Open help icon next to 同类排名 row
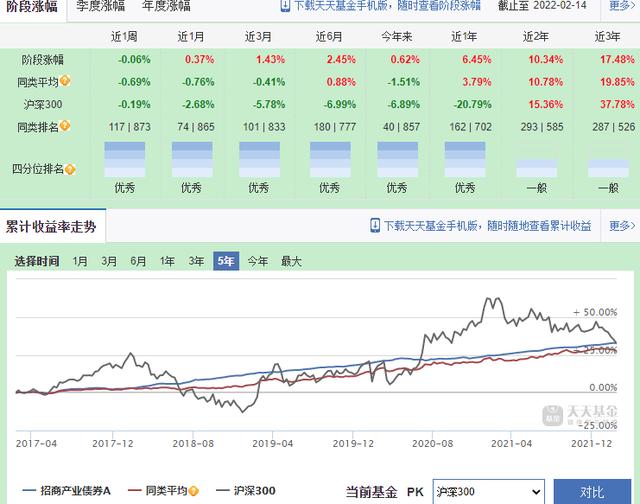640x504 pixels. [65, 126]
